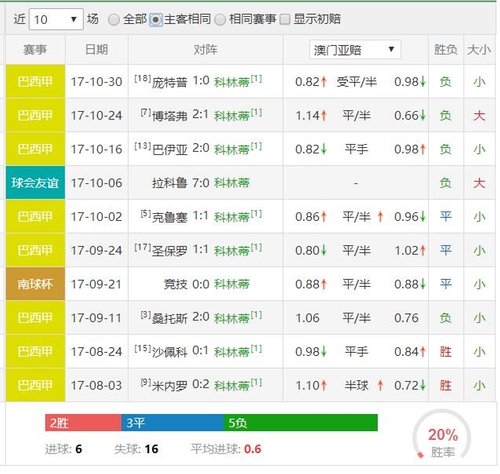This screenshot has width=500, height=474.
Task: Click score 1:0 of 庞特普 match
Action: (x=201, y=81)
